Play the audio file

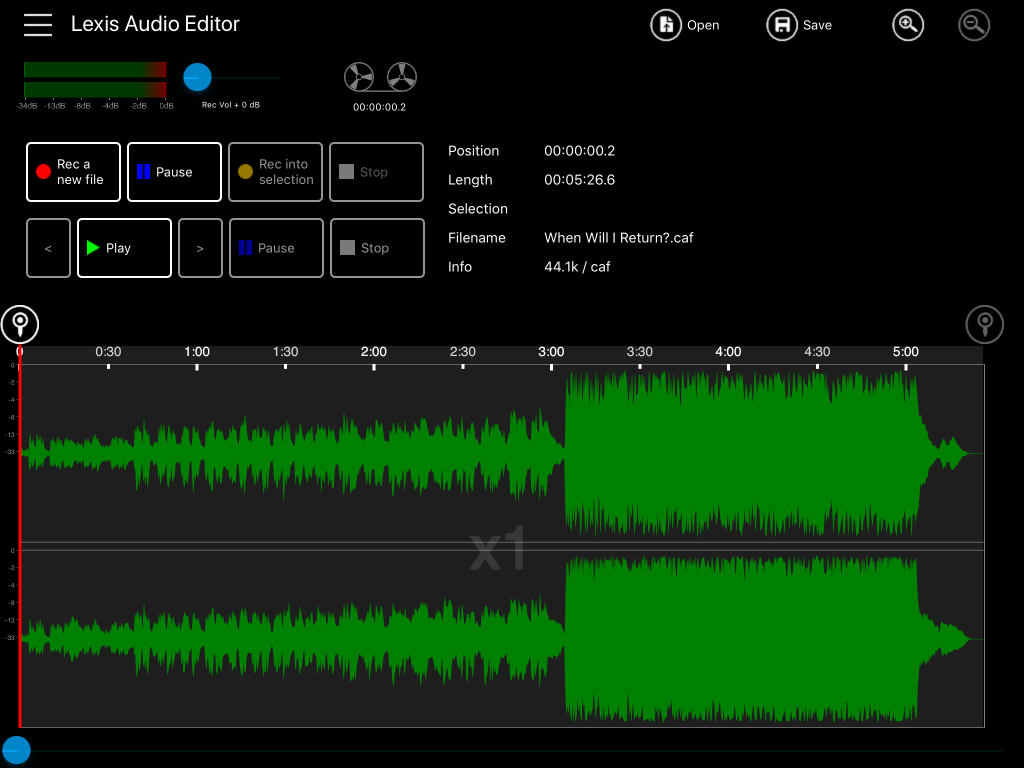(124, 248)
